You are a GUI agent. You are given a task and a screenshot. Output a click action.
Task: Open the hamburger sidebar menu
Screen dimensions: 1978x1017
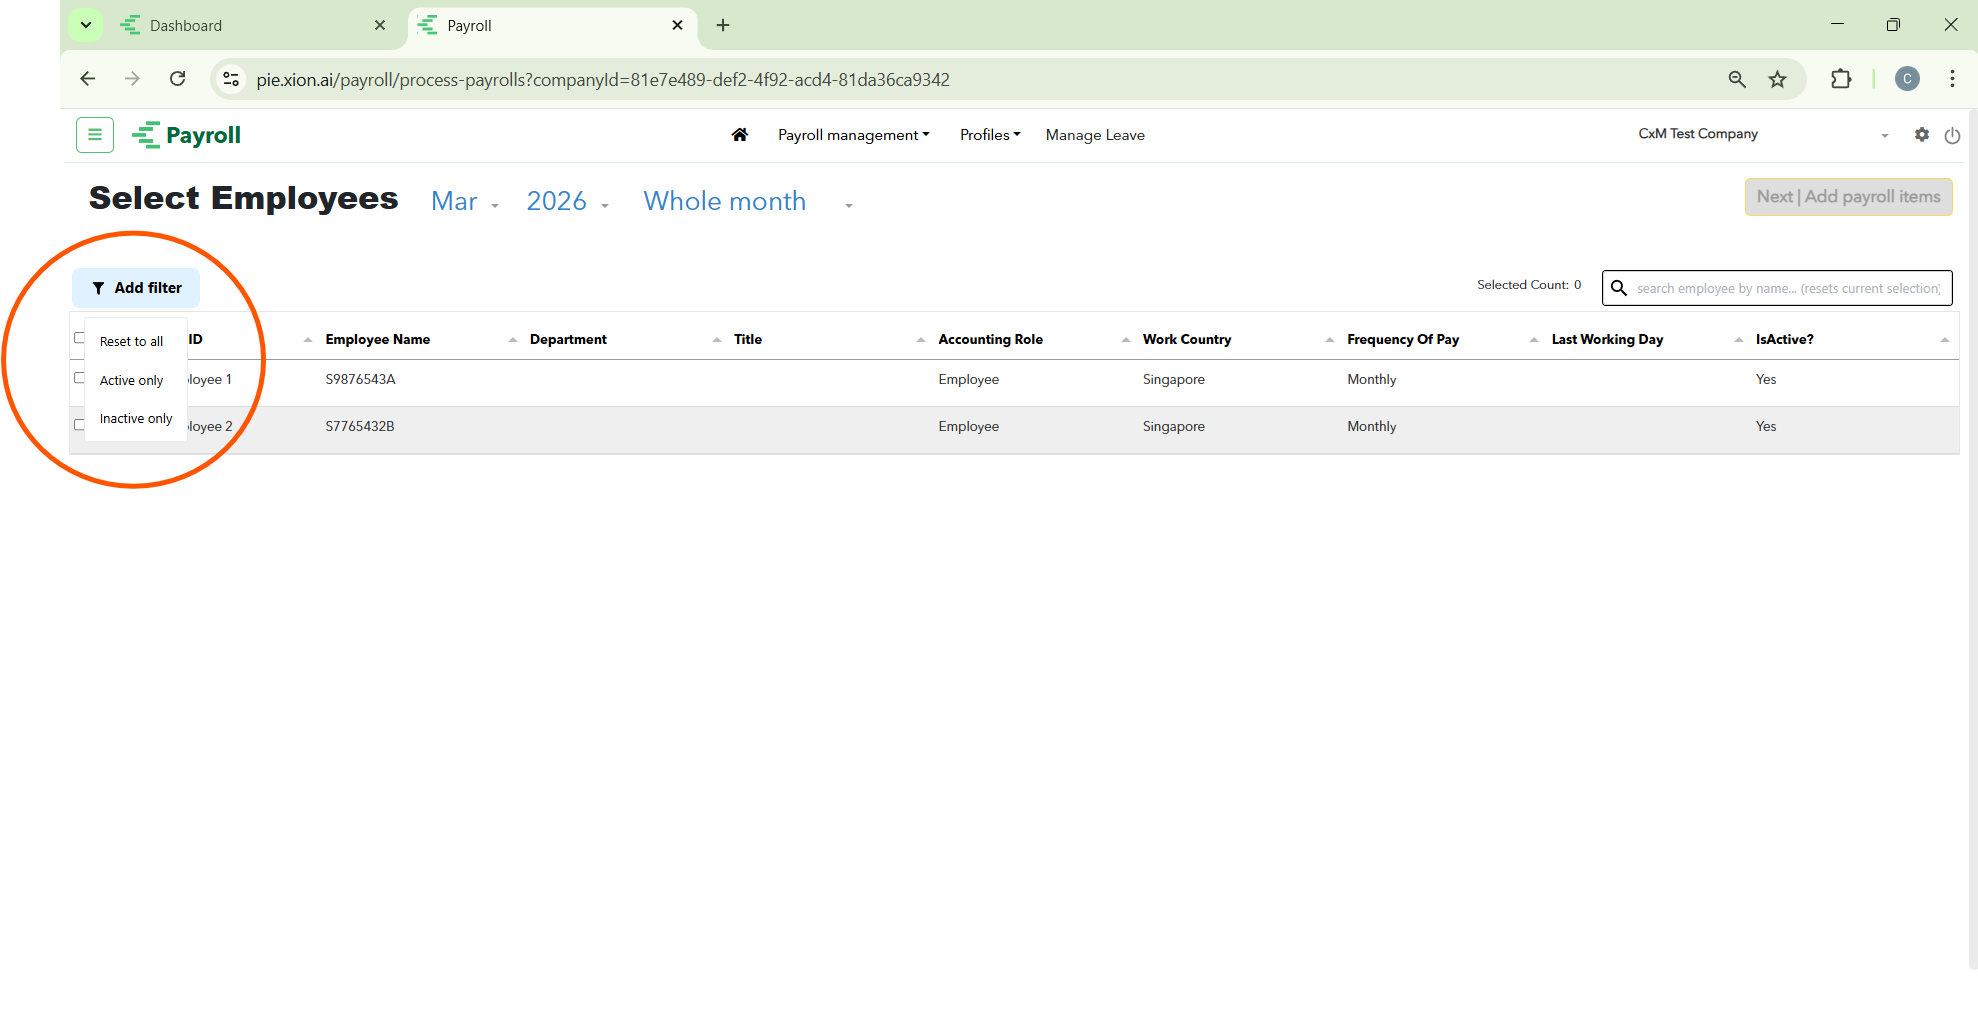click(95, 135)
